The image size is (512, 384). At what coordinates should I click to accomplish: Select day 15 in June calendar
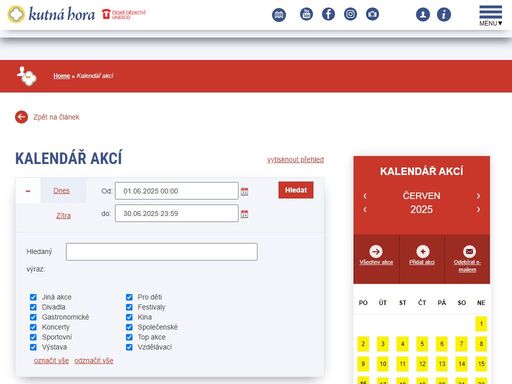click(481, 364)
